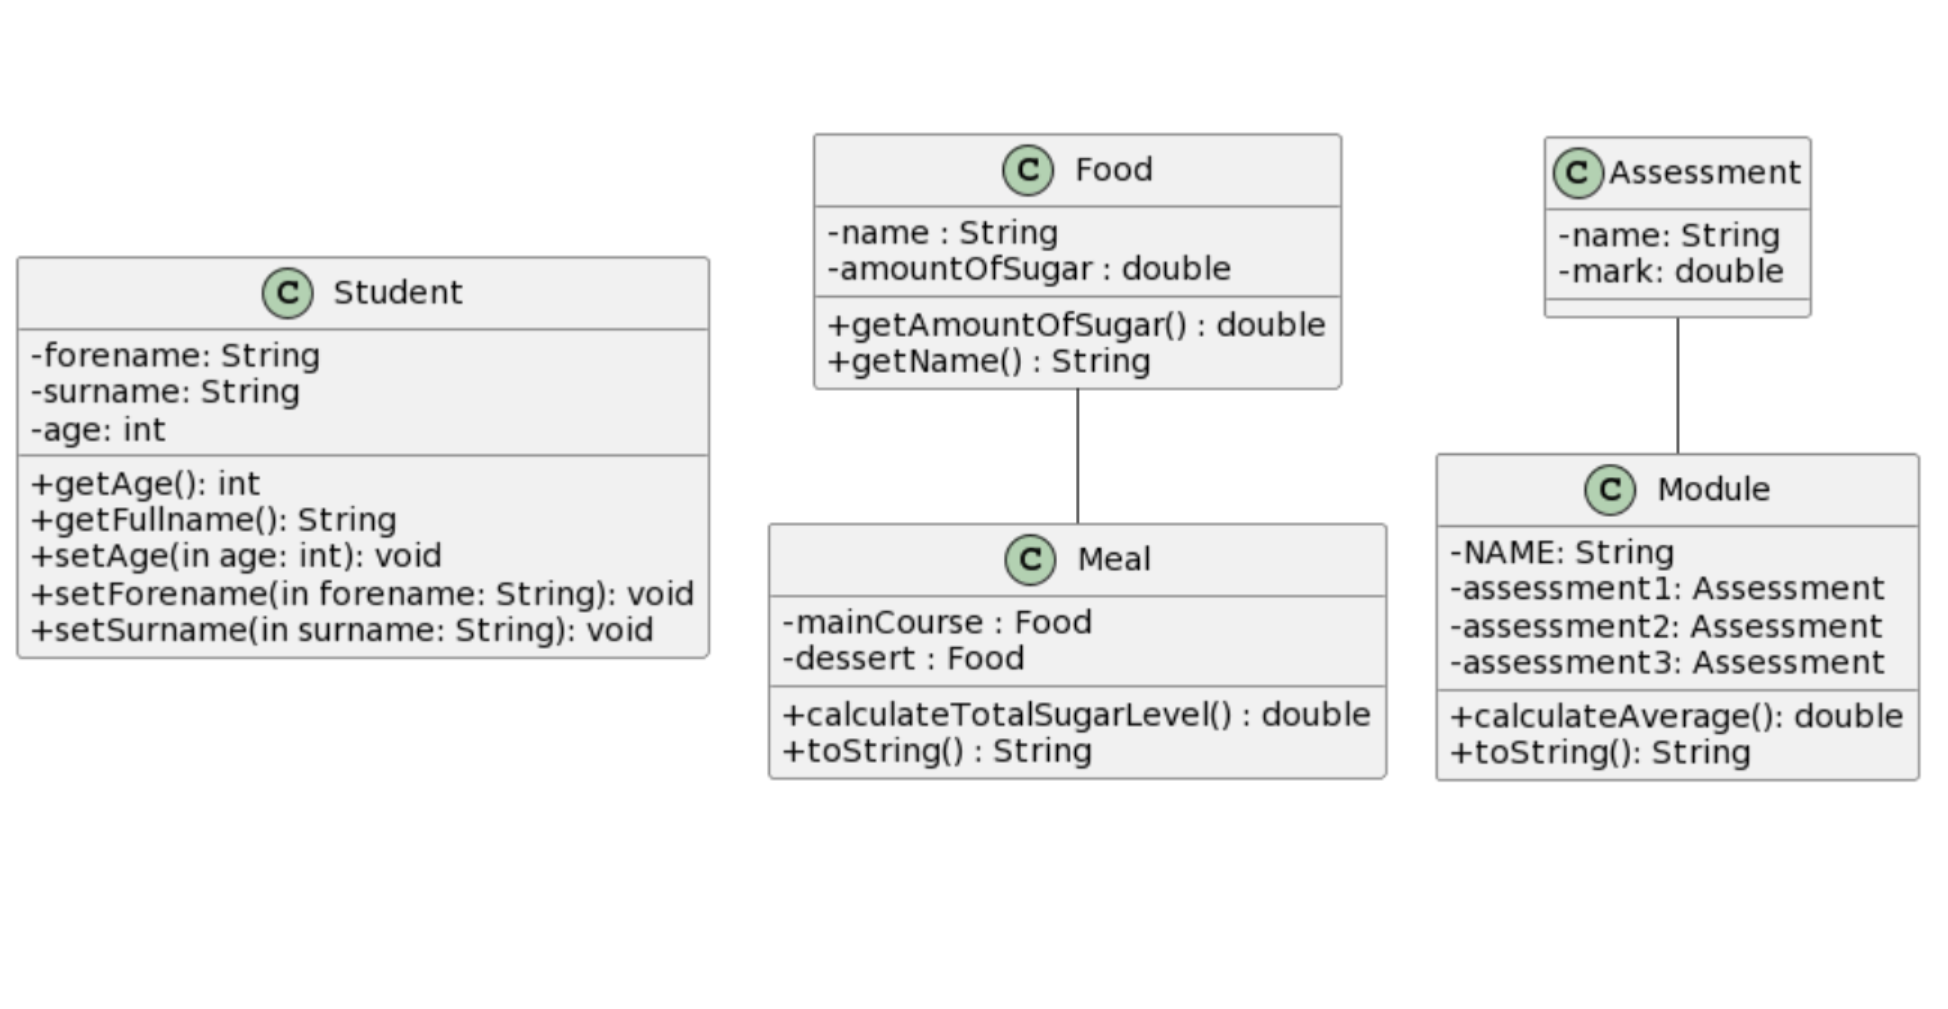Click the line connecting Assessment and Module
Screen dimensions: 1948x1009
point(1678,386)
